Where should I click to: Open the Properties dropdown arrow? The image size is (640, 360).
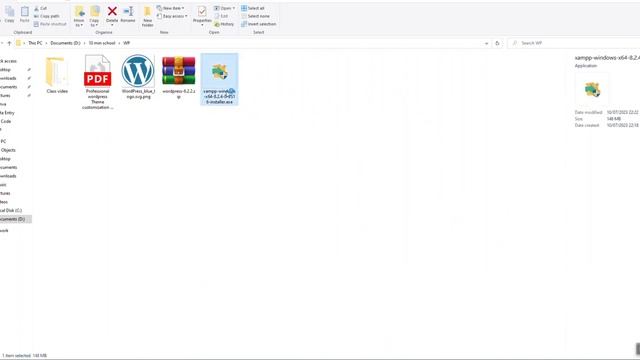point(202,25)
